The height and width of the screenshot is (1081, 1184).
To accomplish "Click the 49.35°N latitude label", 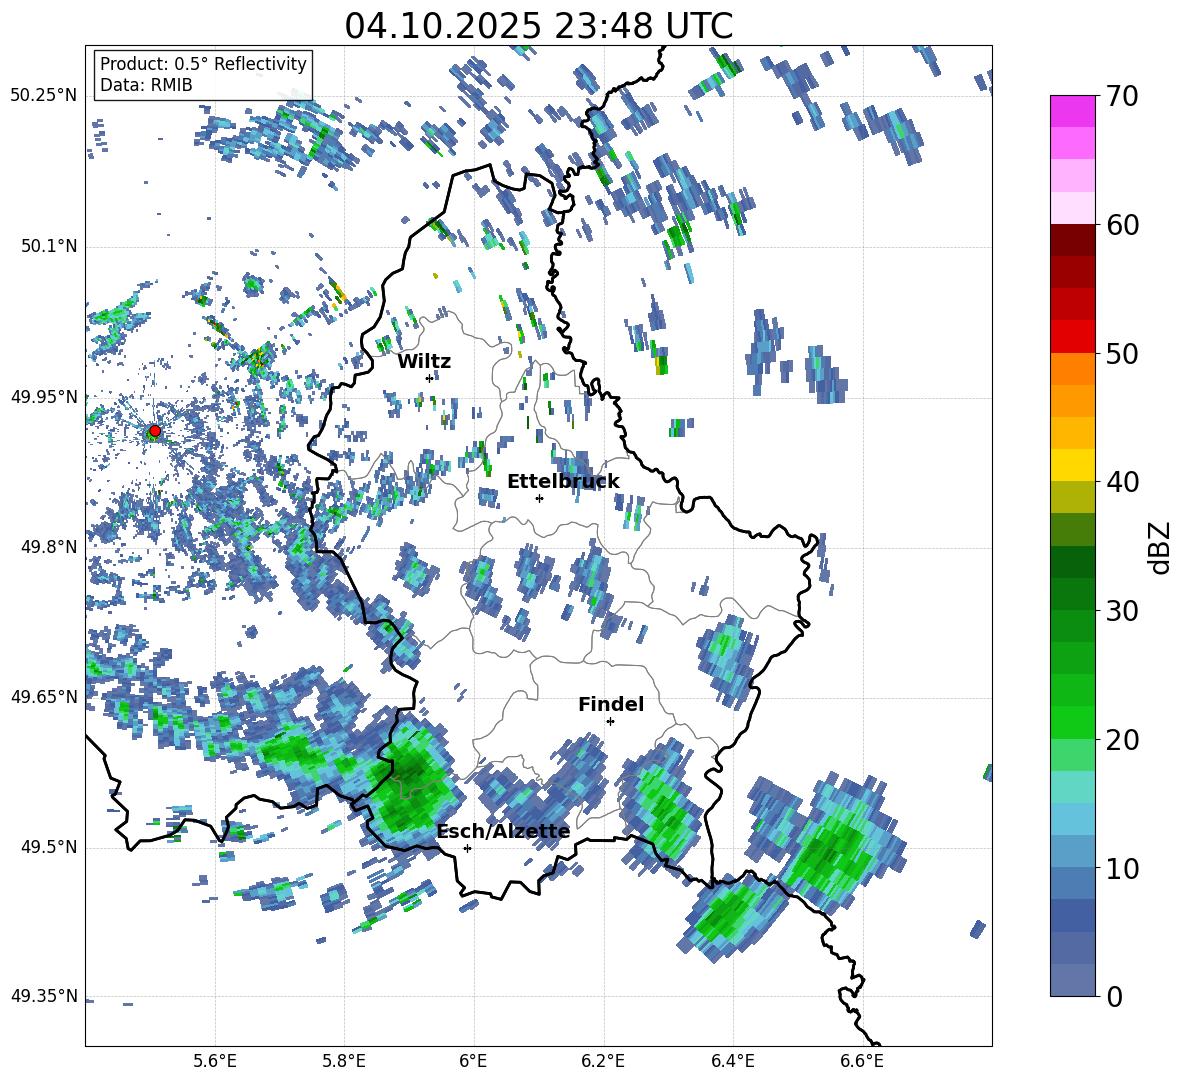I will (43, 996).
